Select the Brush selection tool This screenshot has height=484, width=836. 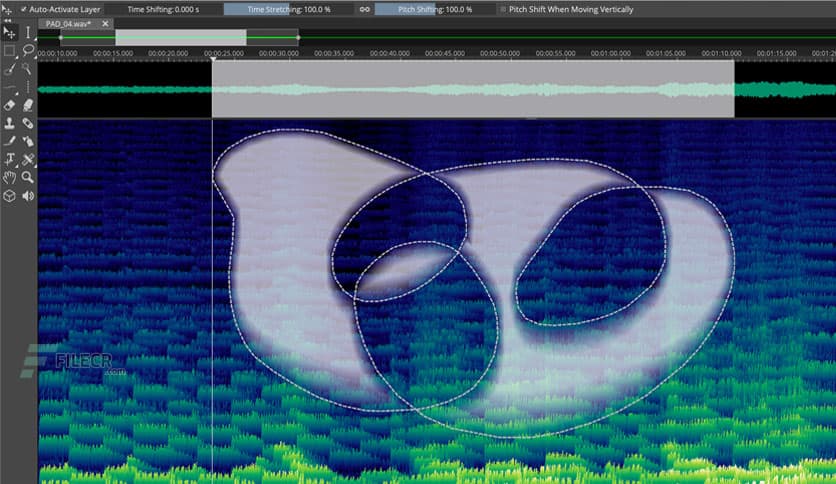coord(9,69)
